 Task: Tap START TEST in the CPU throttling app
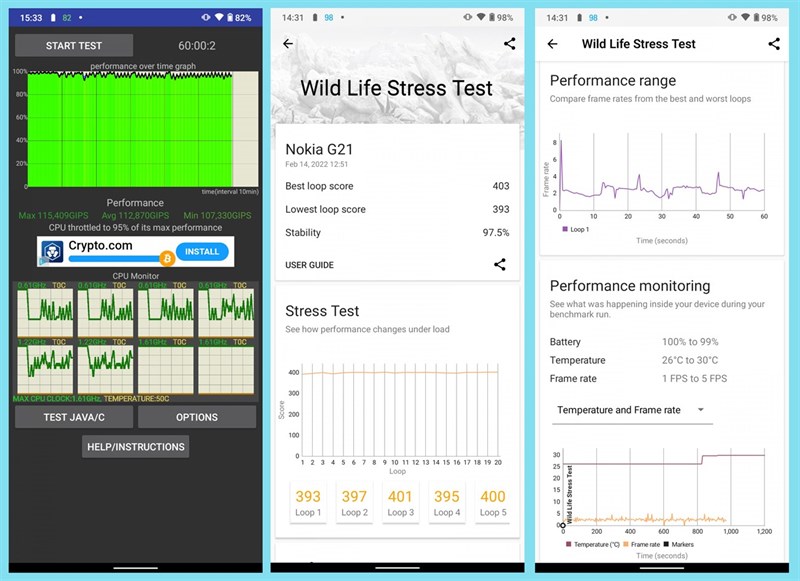tap(74, 45)
